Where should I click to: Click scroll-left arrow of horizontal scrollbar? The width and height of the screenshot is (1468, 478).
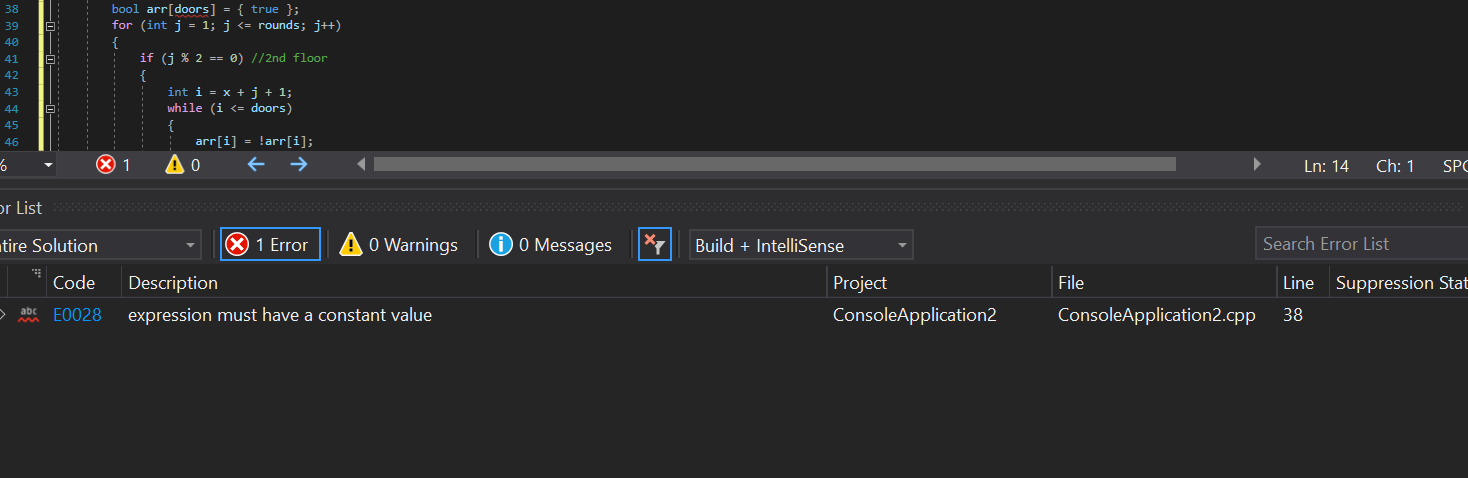coord(361,164)
